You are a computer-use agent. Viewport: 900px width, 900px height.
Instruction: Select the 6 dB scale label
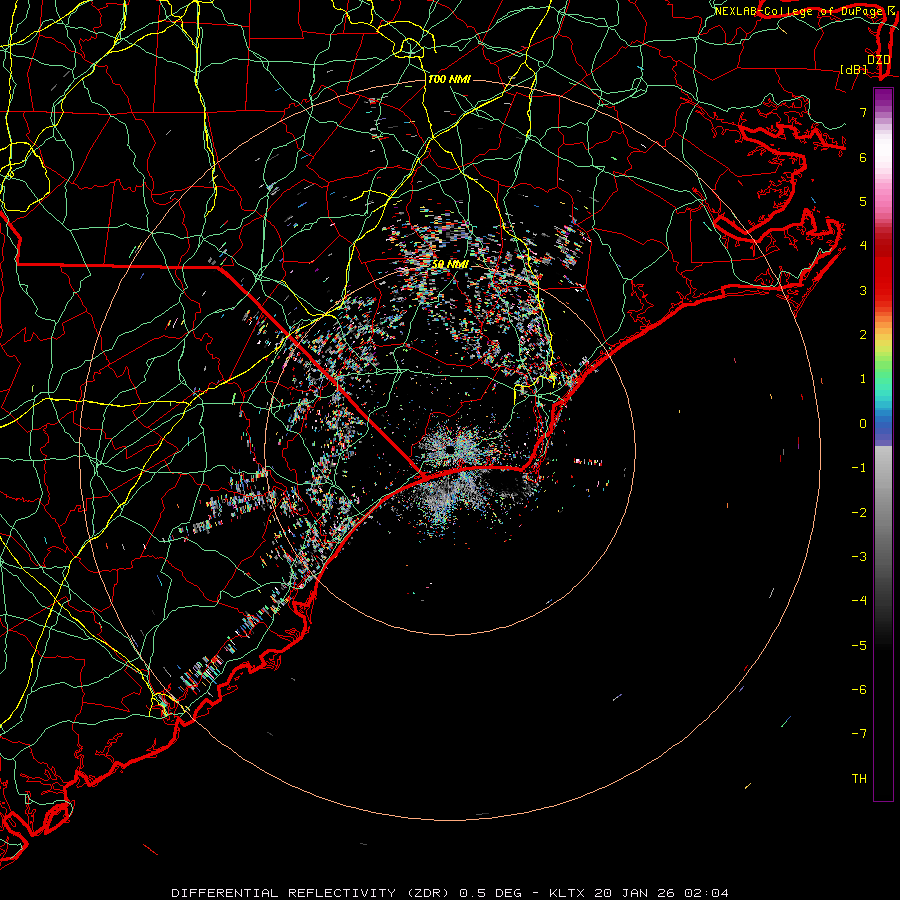click(863, 157)
